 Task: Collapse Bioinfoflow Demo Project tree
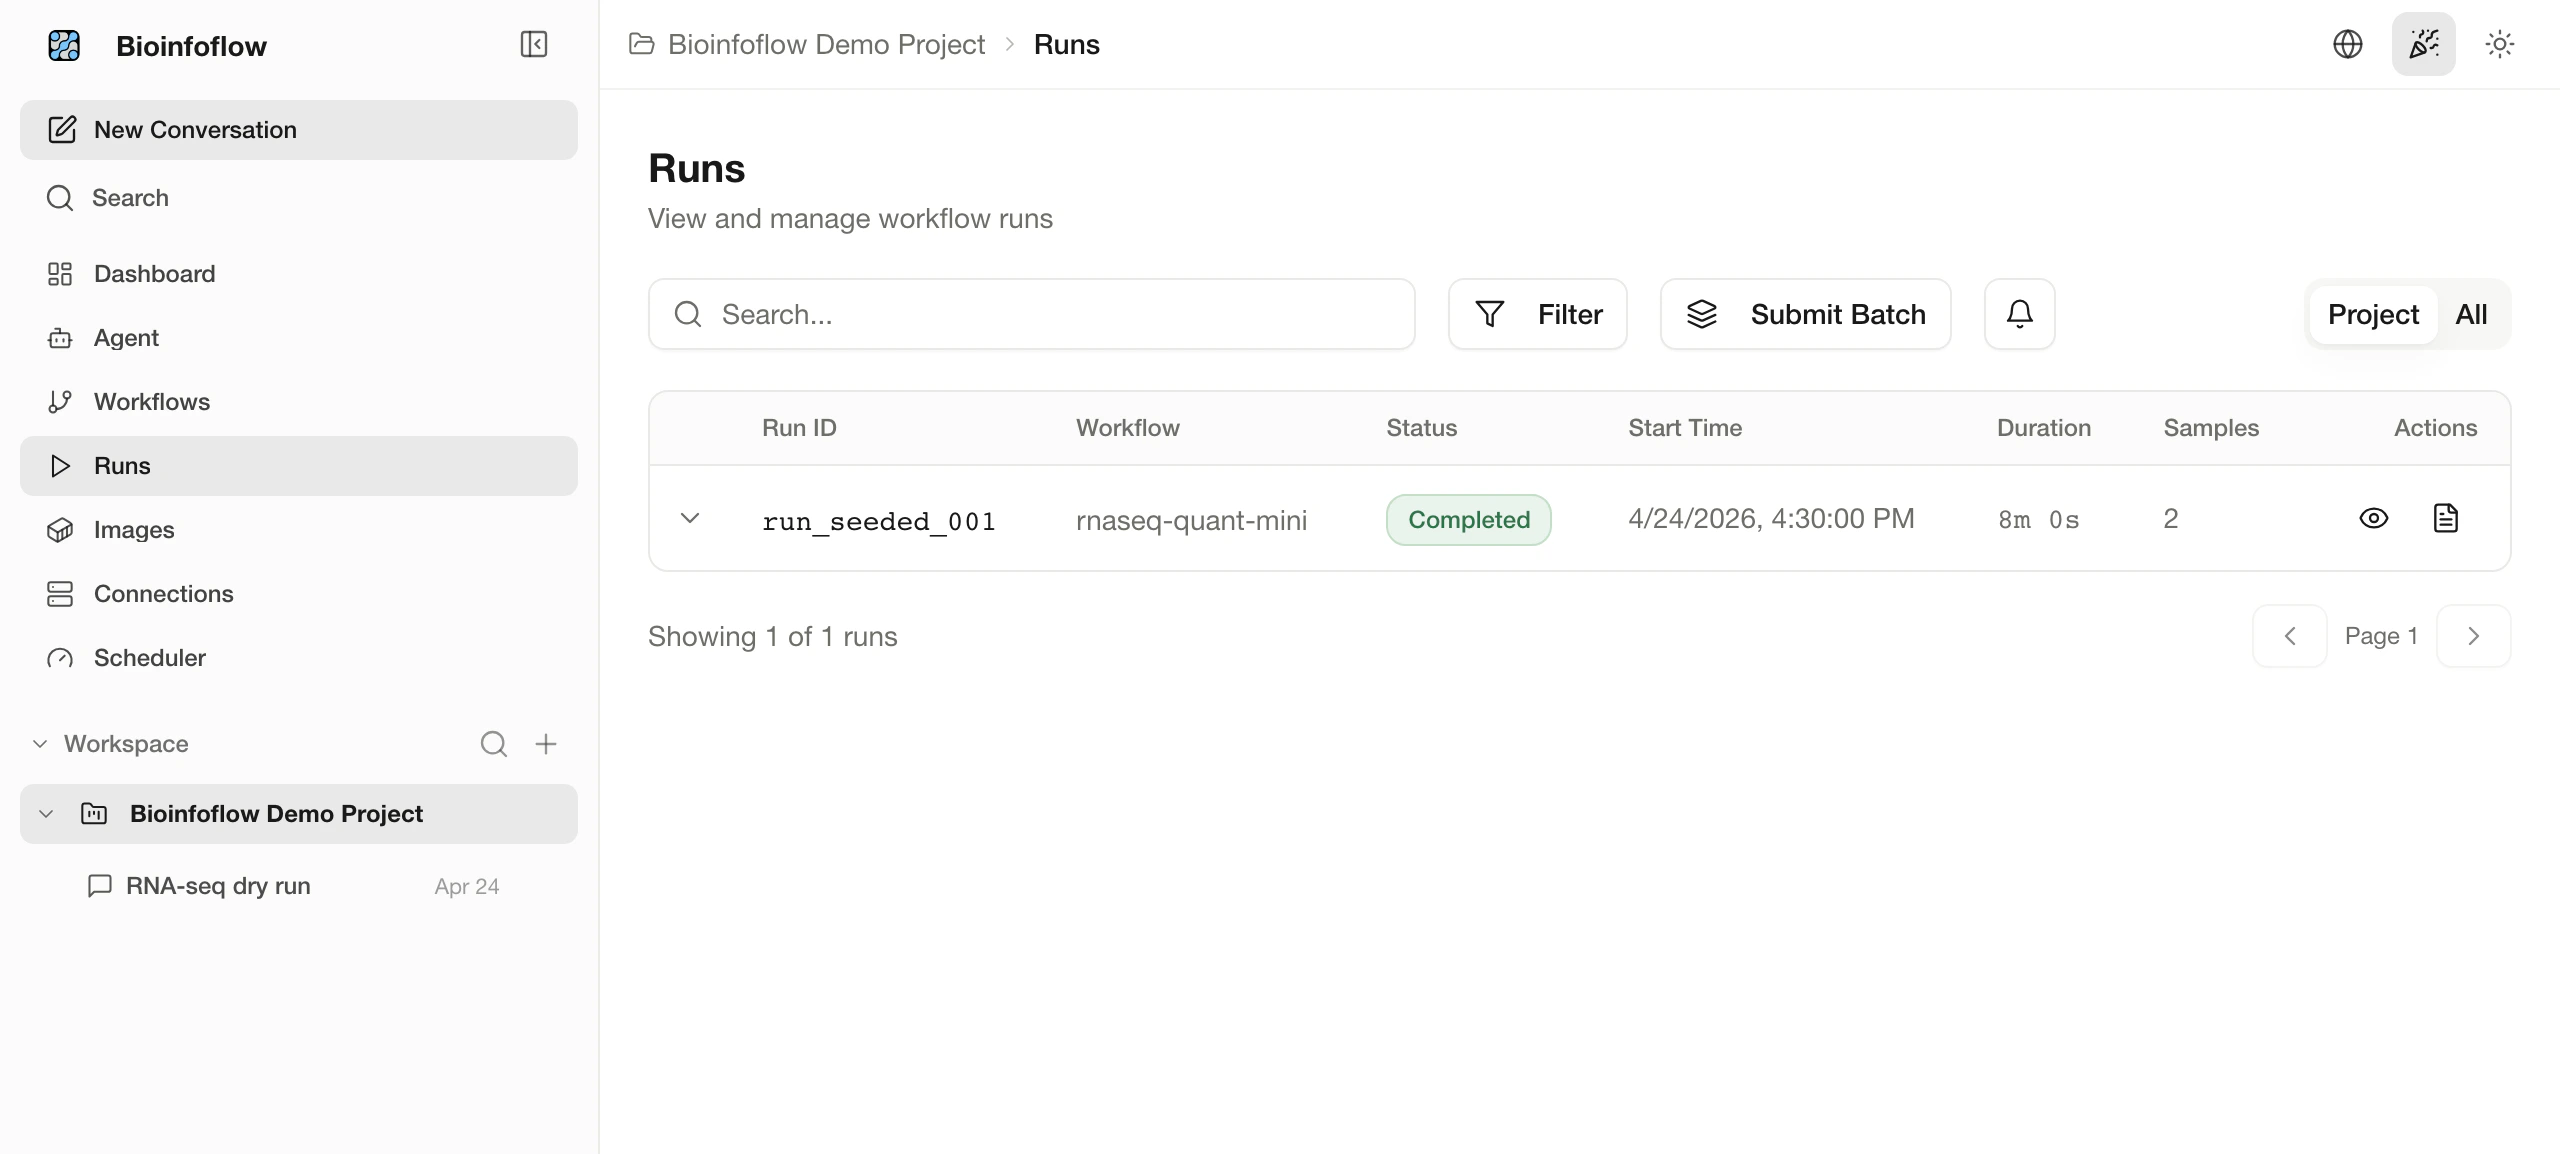point(46,814)
